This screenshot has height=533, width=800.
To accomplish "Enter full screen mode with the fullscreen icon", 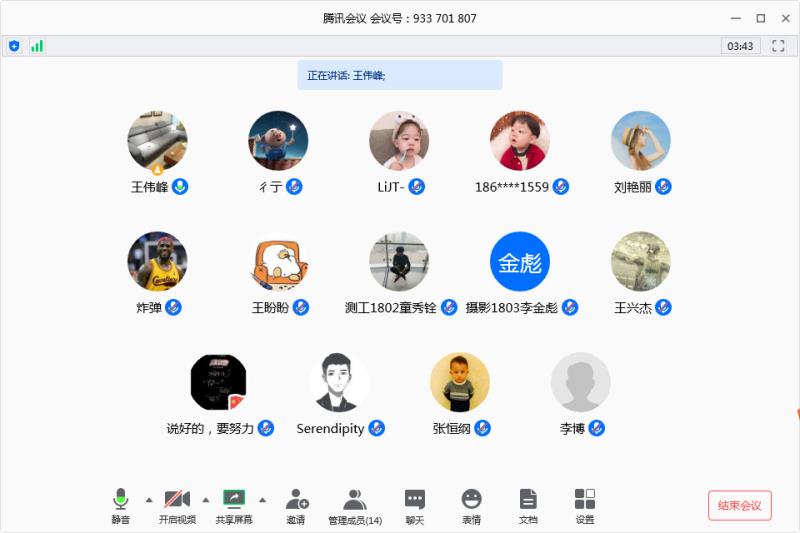I will click(x=778, y=46).
